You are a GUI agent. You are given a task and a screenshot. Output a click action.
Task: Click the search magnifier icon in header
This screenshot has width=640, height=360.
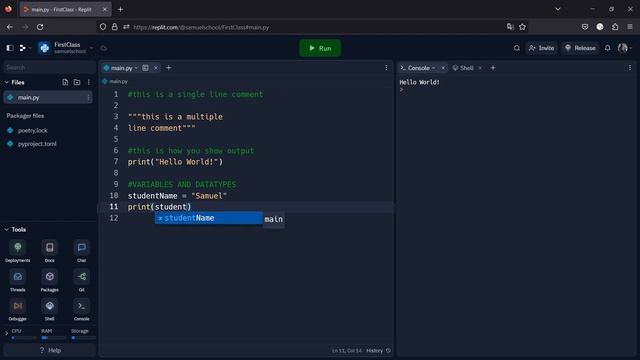point(517,48)
